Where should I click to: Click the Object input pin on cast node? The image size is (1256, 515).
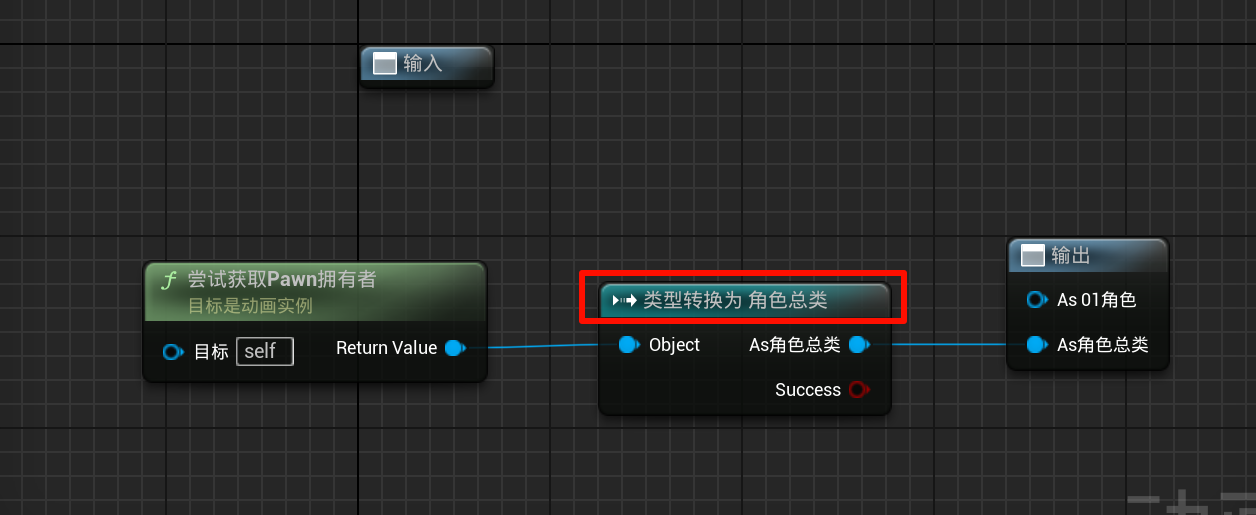(x=629, y=345)
